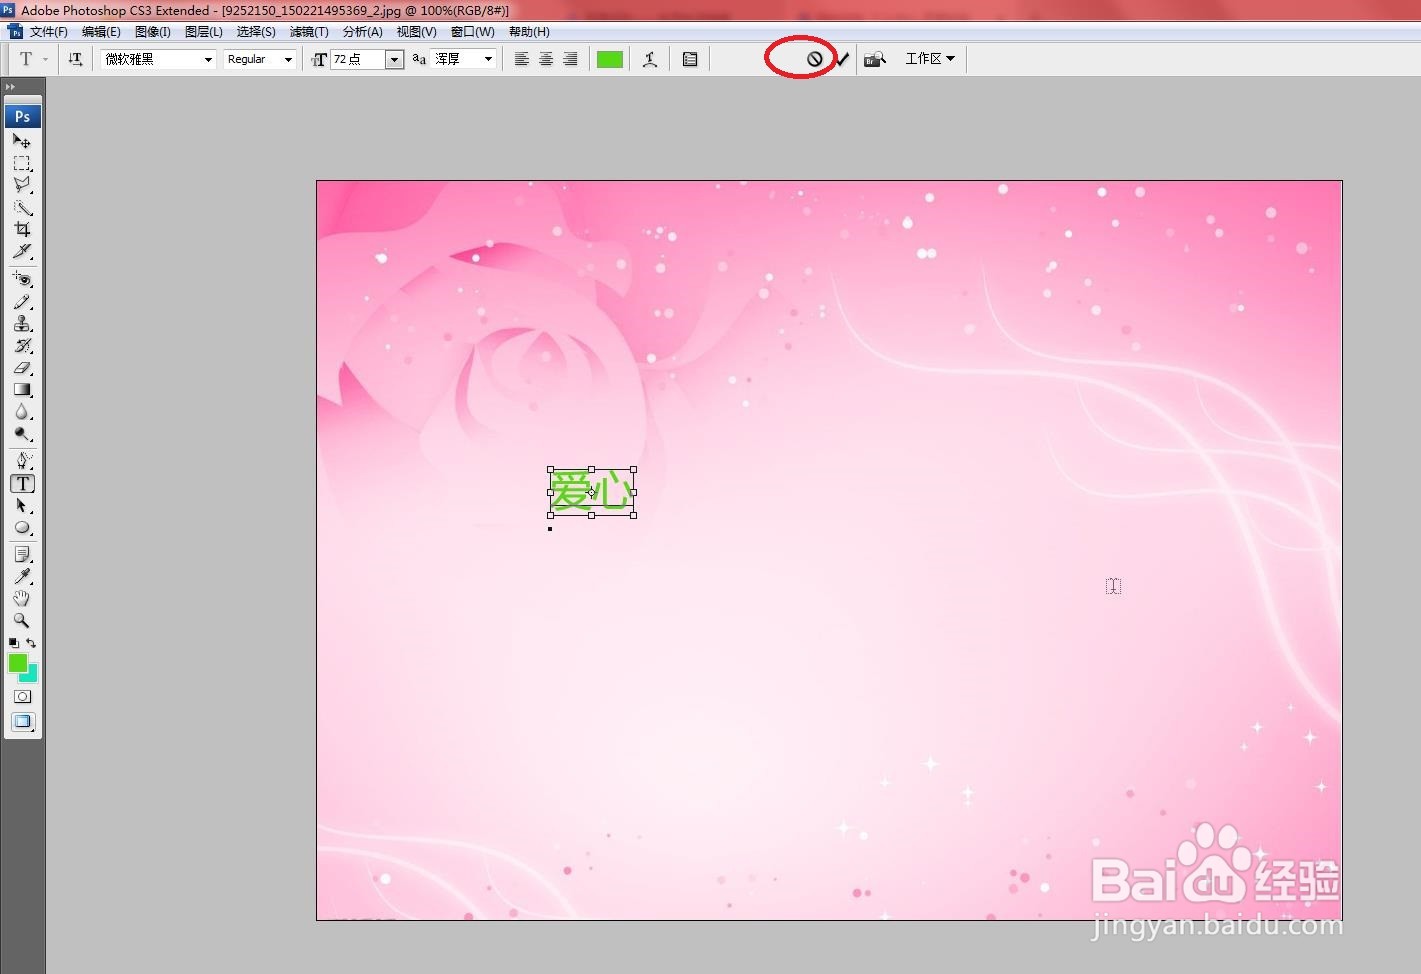This screenshot has height=974, width=1421.
Task: Select the Hand tool
Action: [22, 598]
